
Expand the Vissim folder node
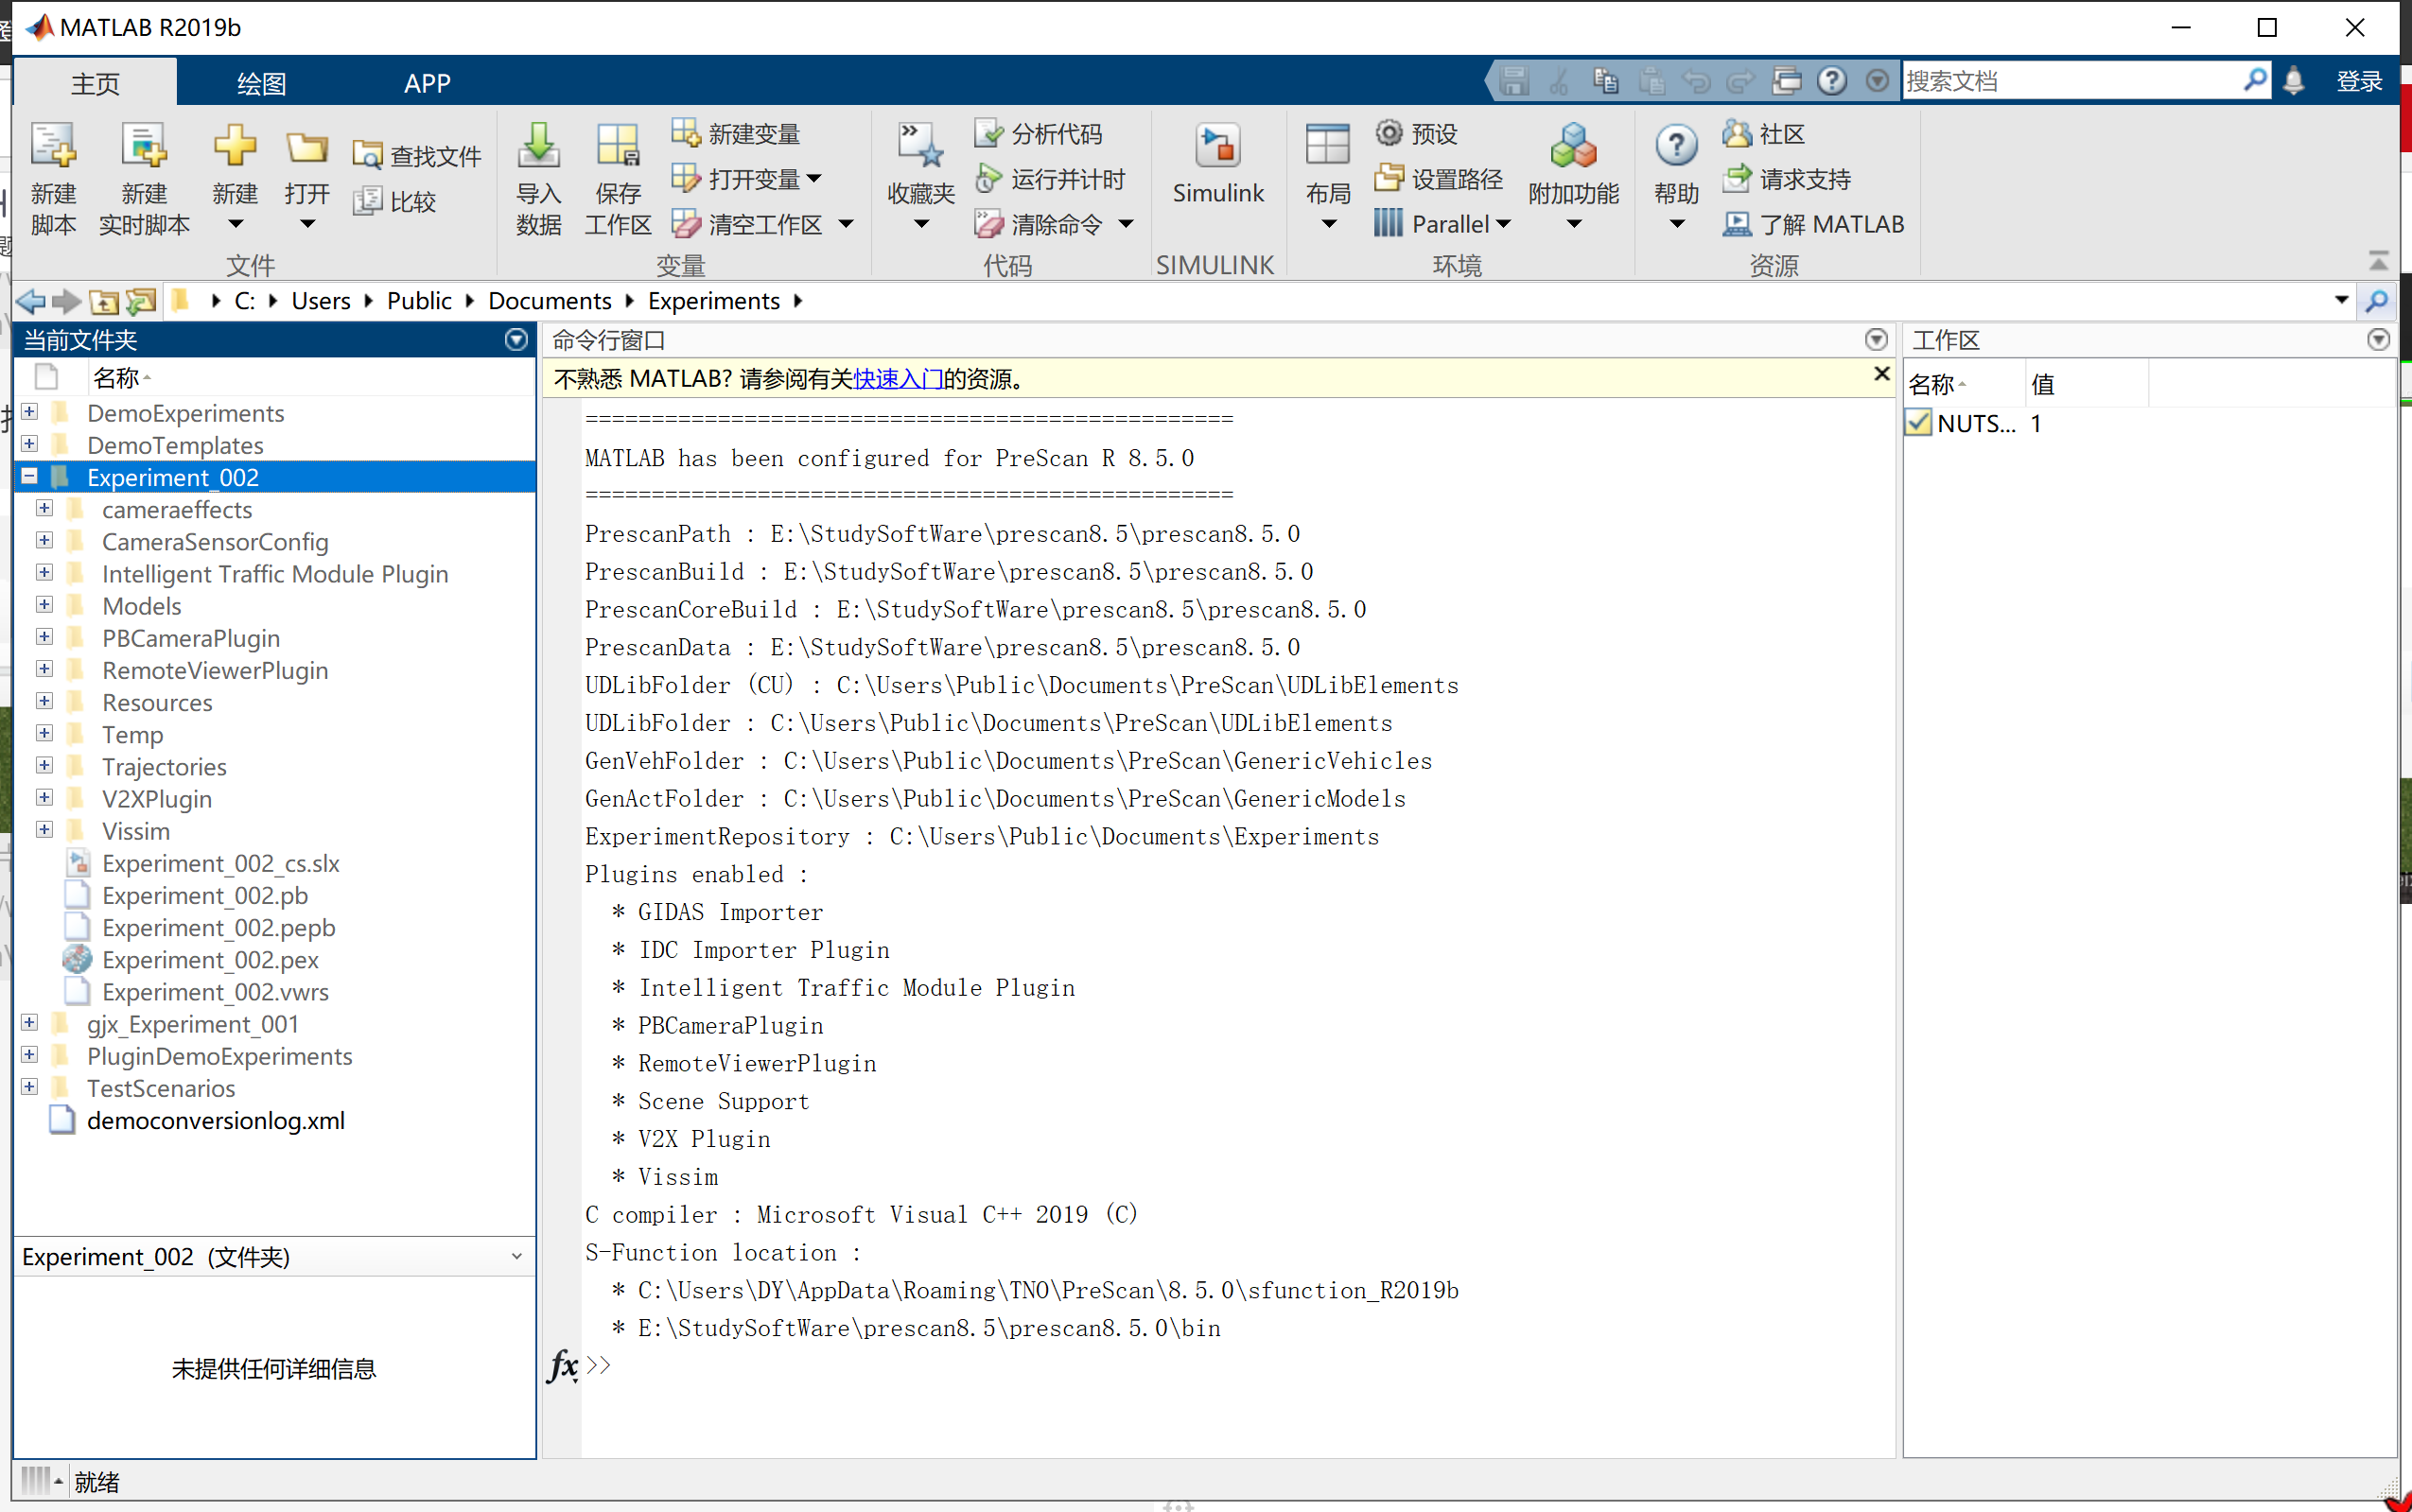pos(45,830)
